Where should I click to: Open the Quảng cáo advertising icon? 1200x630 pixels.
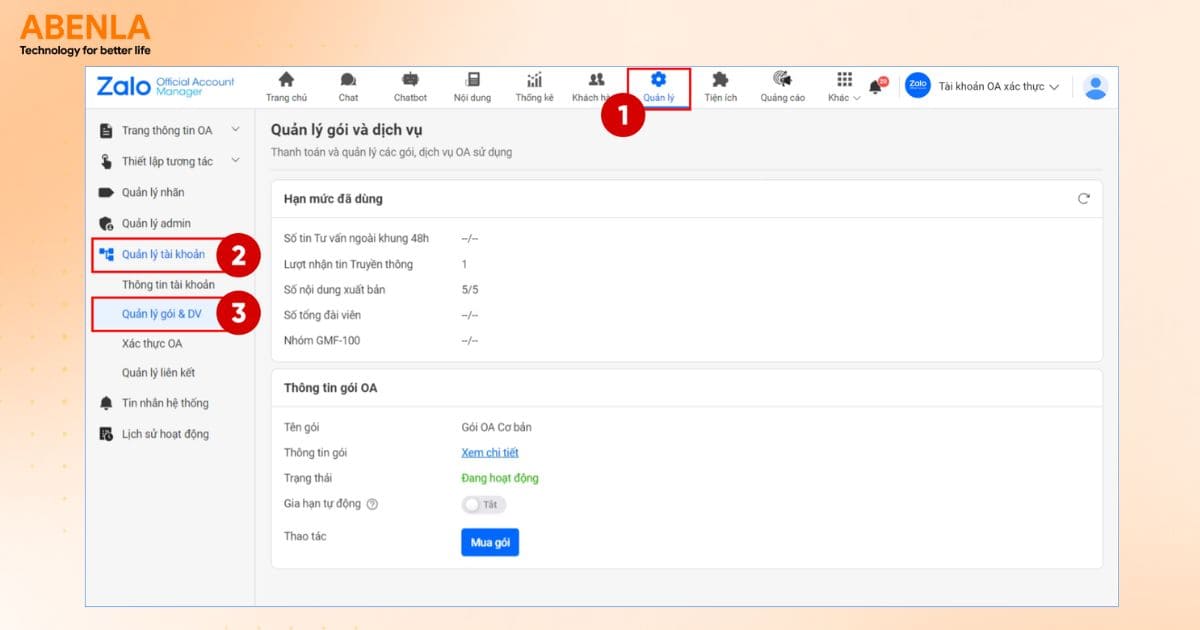coord(782,80)
